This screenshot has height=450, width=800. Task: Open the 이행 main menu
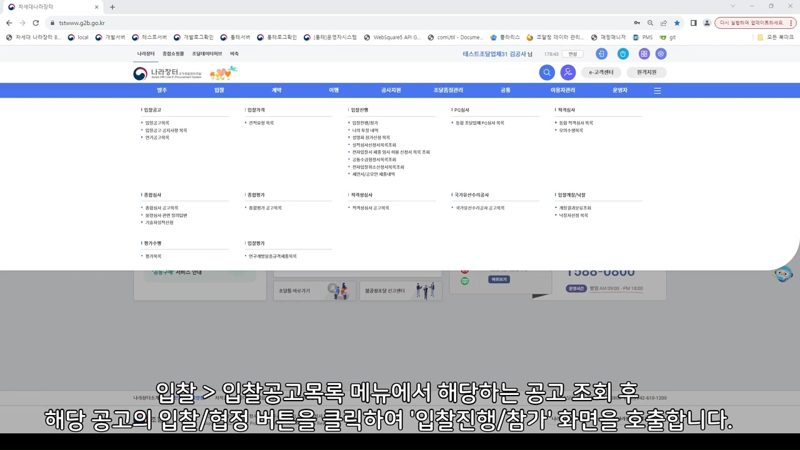point(334,90)
